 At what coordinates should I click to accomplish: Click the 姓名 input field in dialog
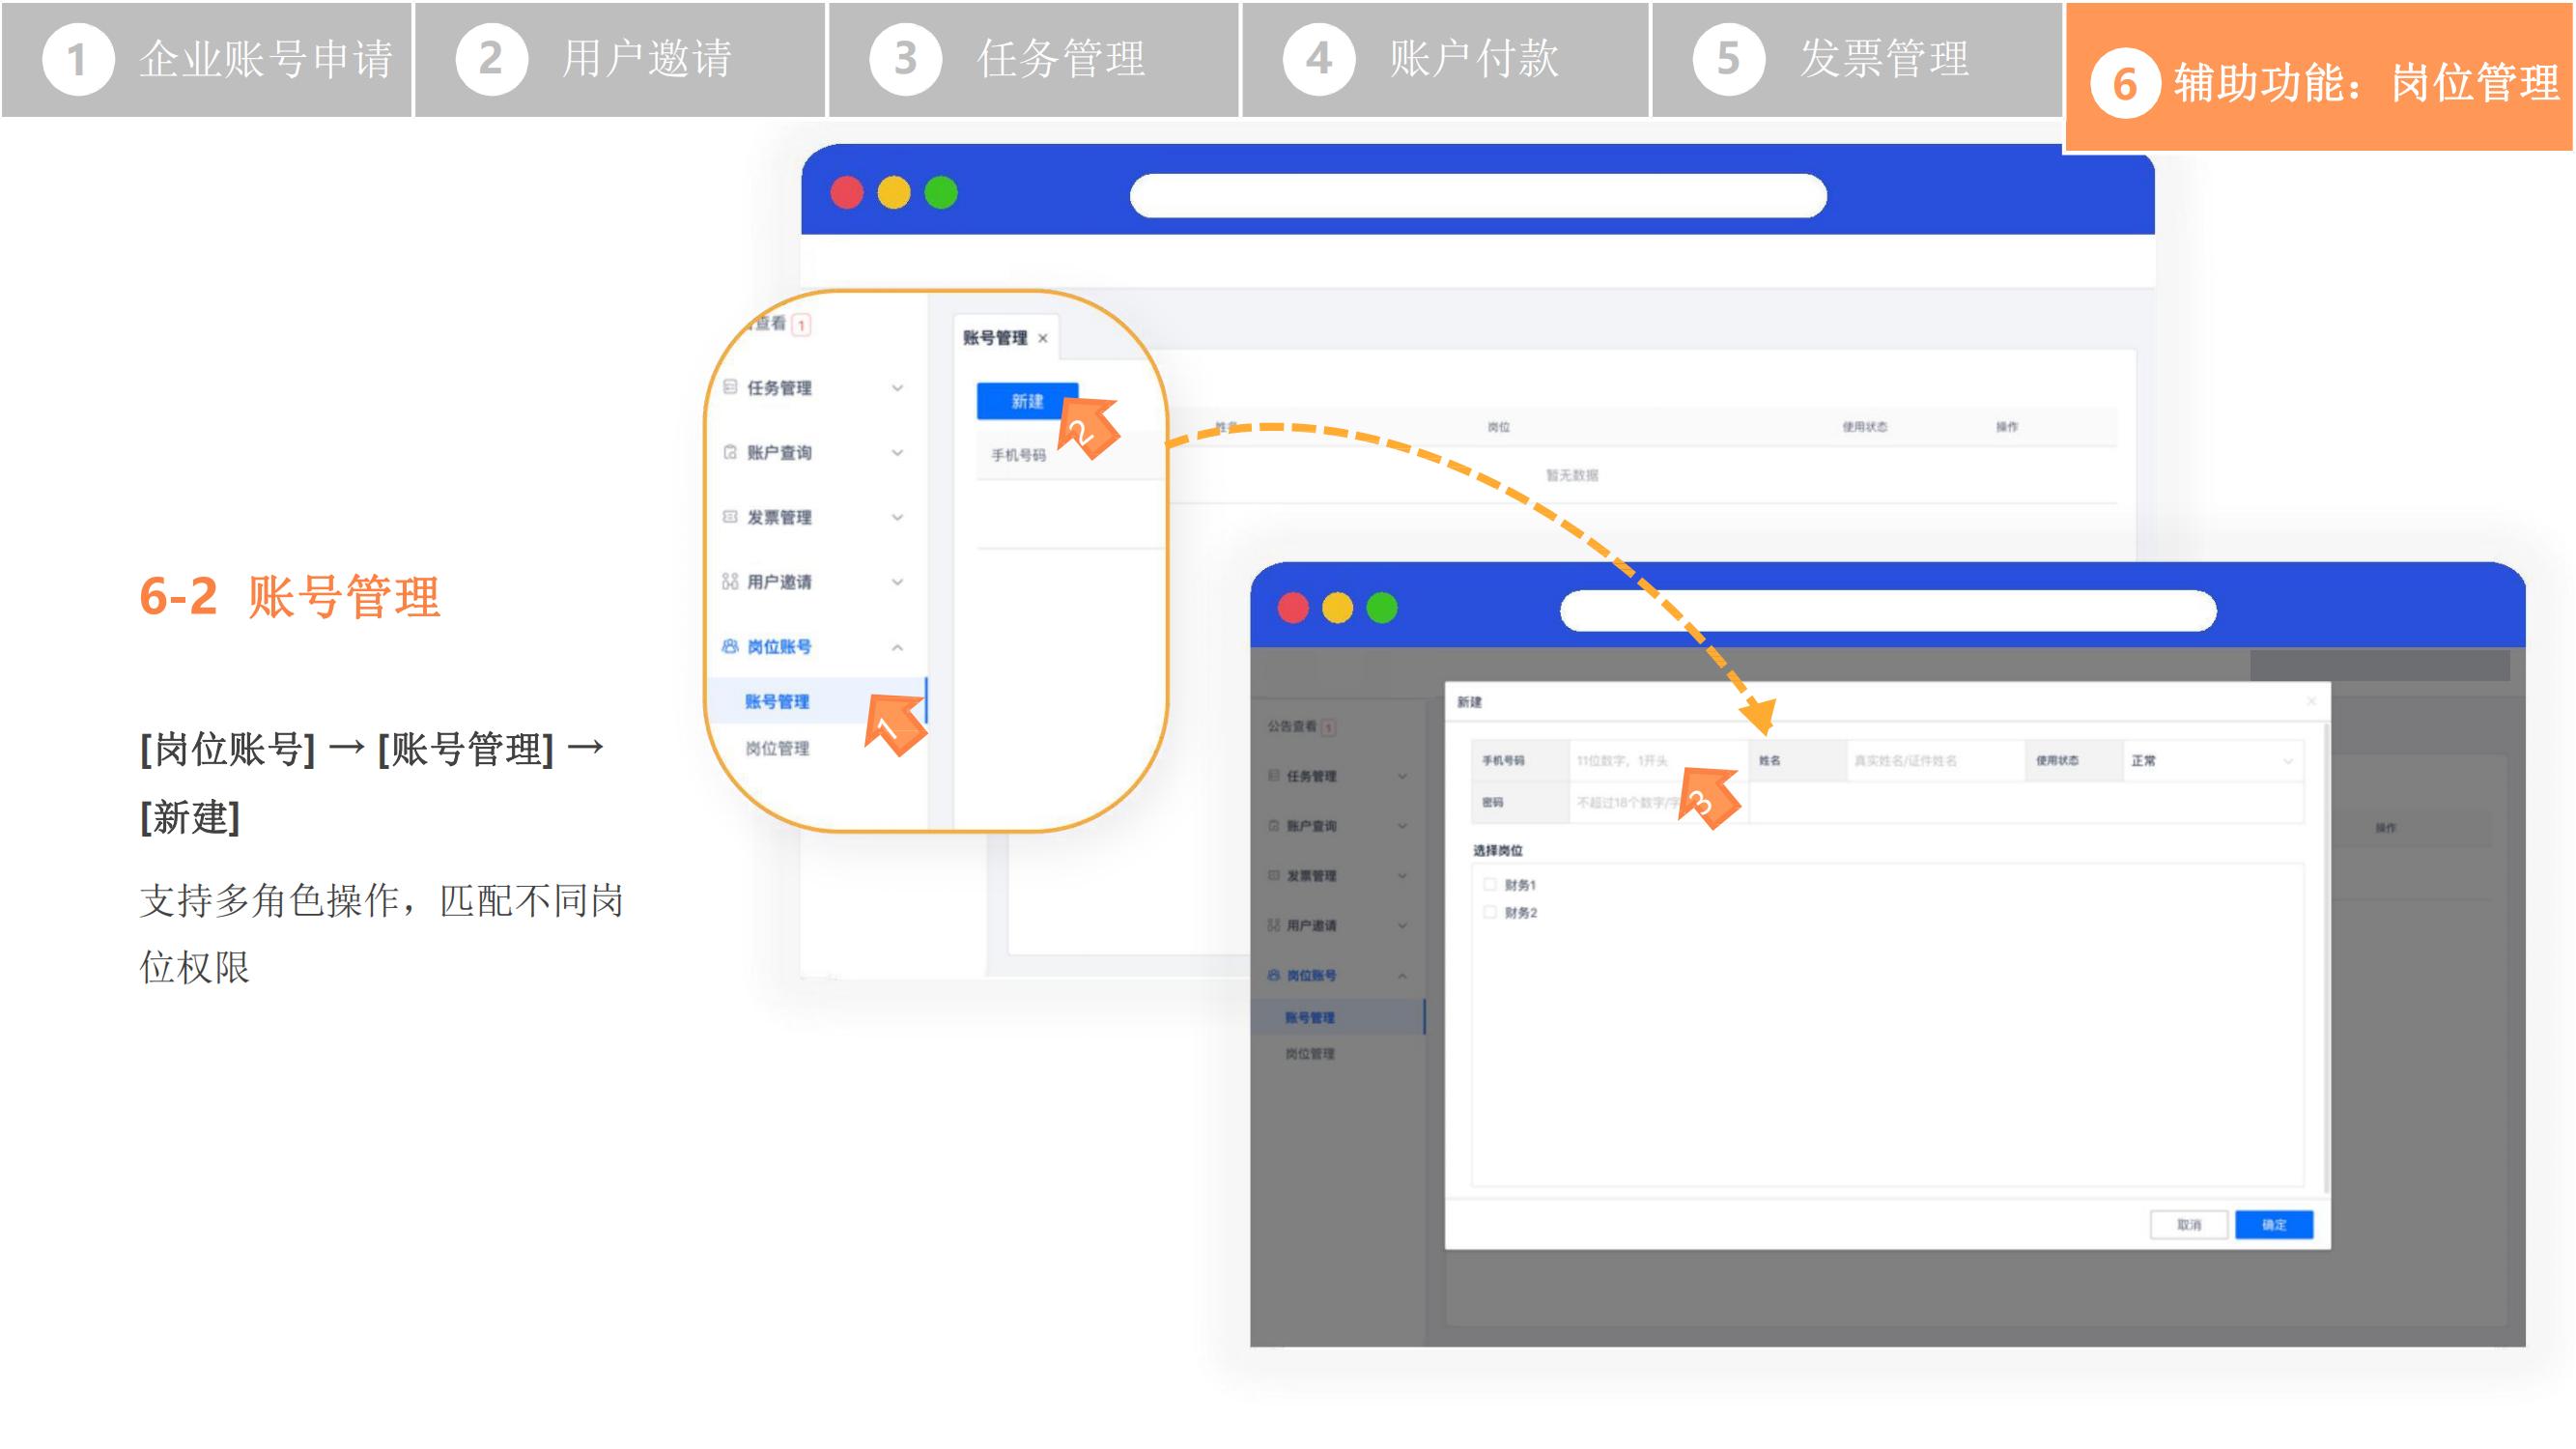[x=1935, y=761]
